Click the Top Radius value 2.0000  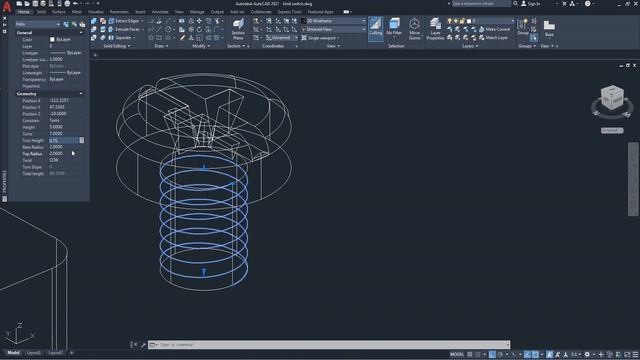click(x=56, y=153)
